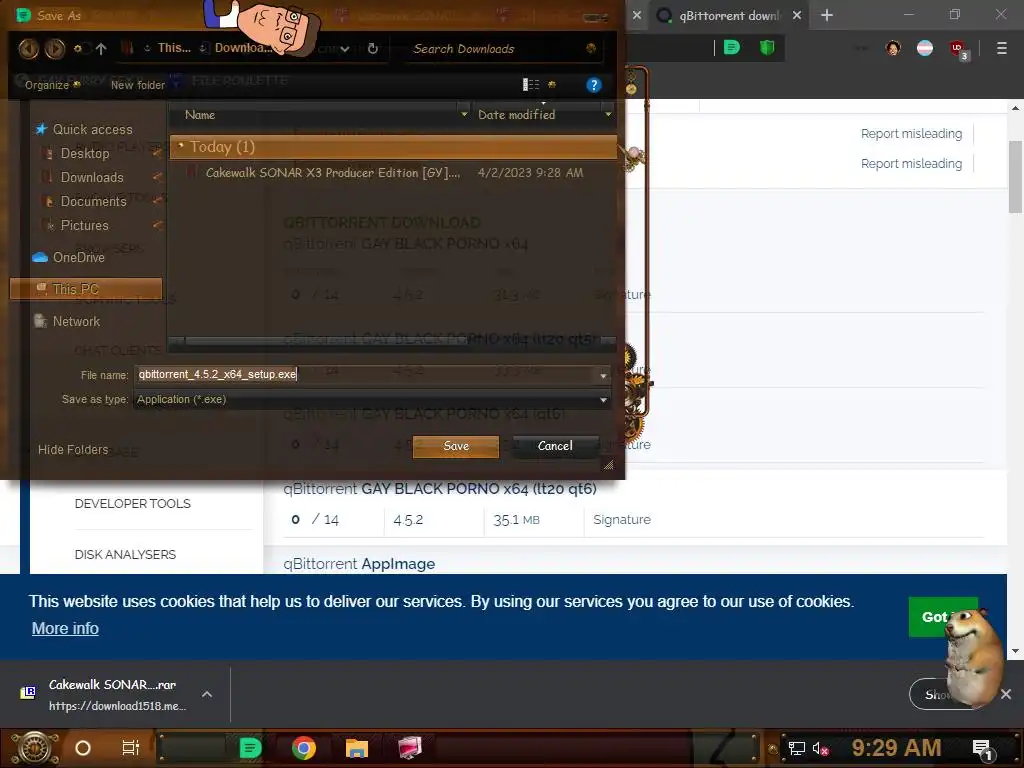Click the striped flag extension icon
This screenshot has height=768, width=1024.
tap(925, 48)
